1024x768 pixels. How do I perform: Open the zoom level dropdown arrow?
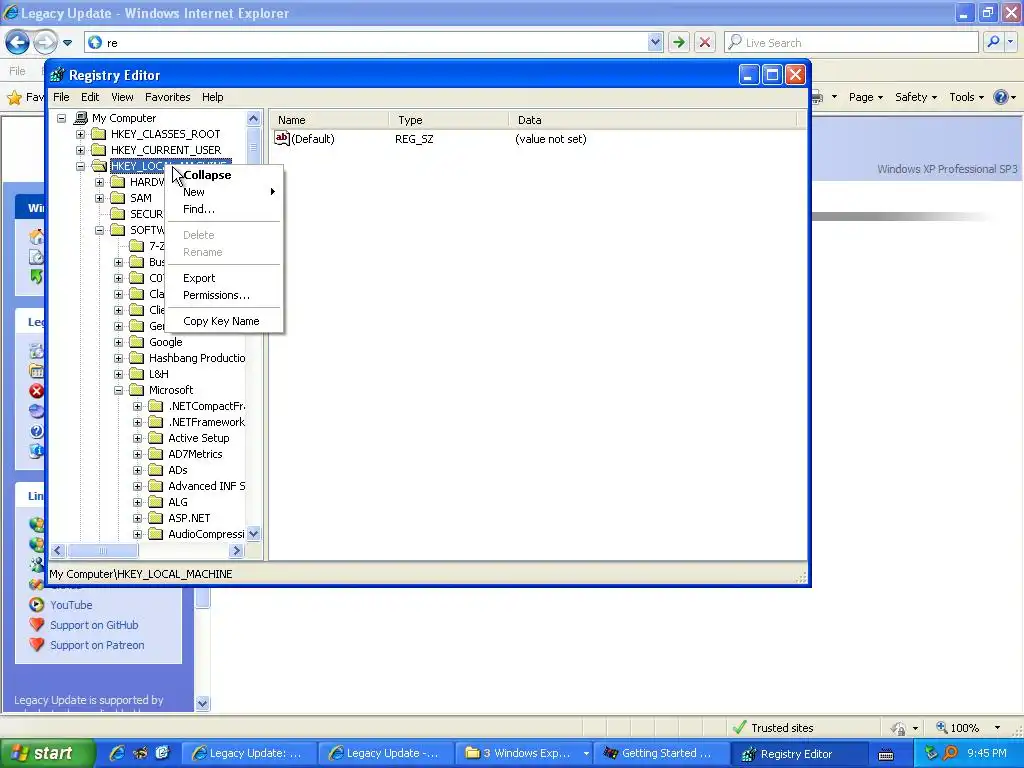click(997, 728)
